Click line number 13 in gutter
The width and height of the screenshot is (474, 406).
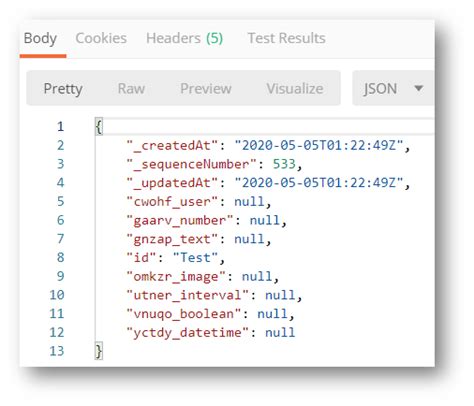click(57, 351)
